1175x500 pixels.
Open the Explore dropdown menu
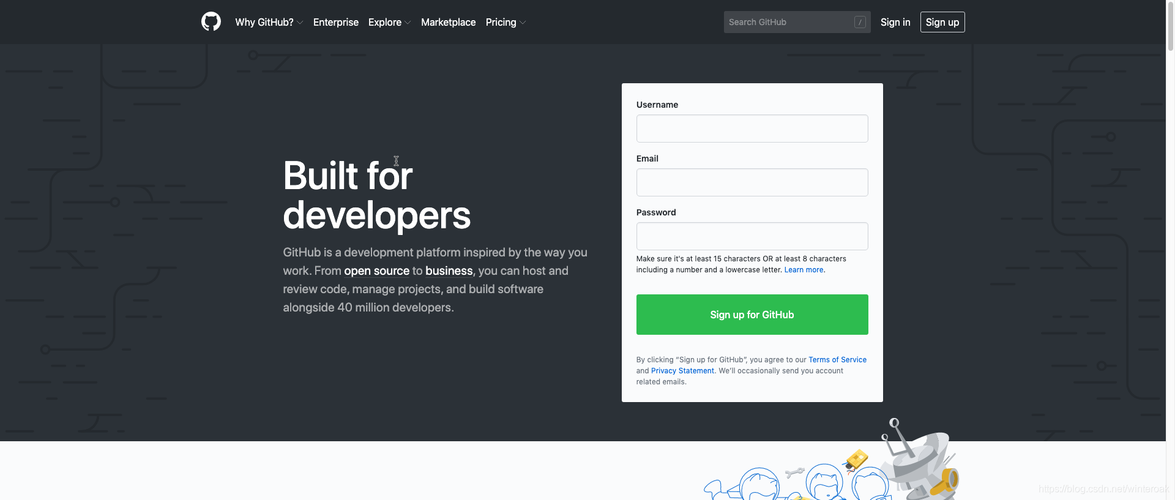(x=390, y=22)
